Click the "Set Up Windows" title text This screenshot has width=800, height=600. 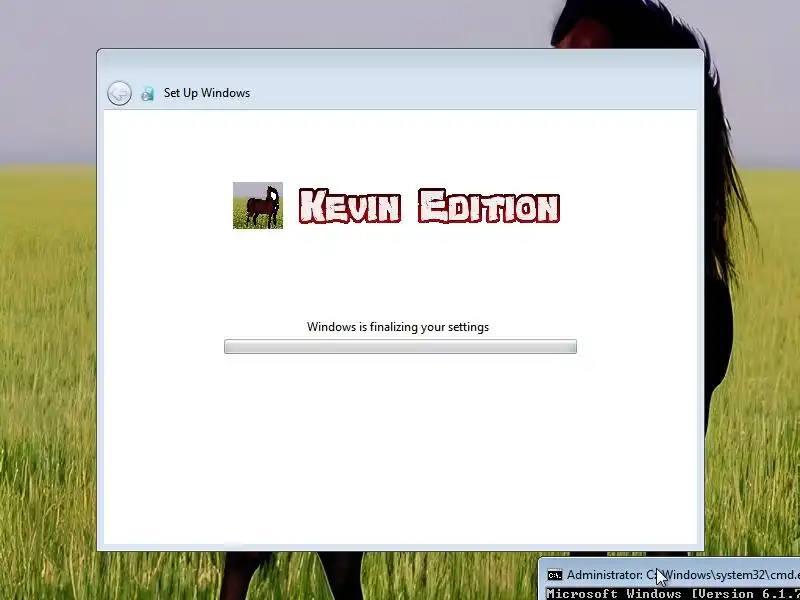pyautogui.click(x=207, y=93)
